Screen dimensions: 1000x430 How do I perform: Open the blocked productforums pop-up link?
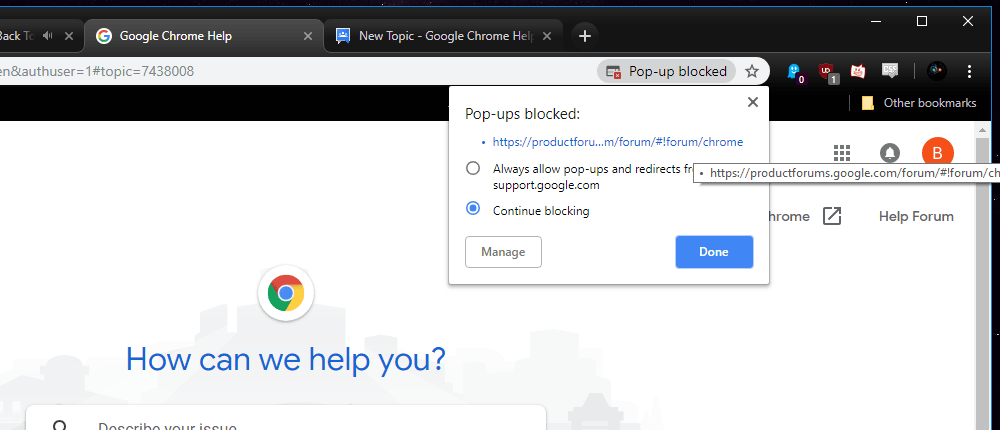pos(617,142)
